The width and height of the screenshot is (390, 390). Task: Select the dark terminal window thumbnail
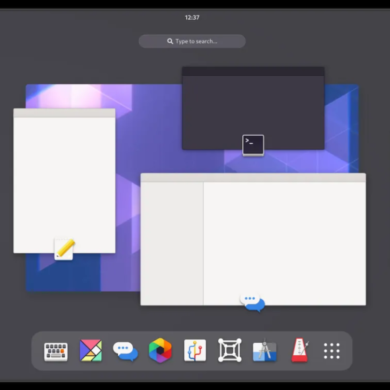coord(253,108)
